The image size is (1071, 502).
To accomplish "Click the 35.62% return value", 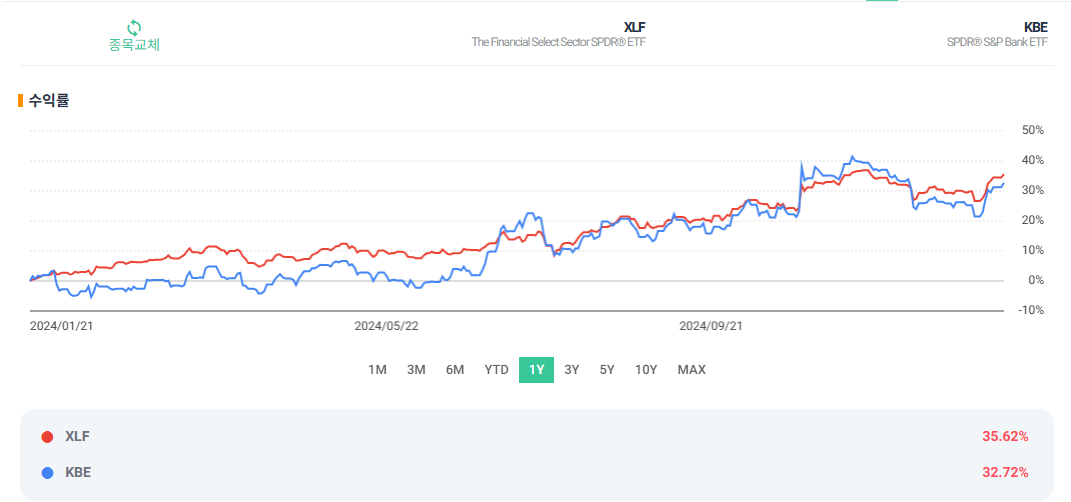I will 1005,437.
